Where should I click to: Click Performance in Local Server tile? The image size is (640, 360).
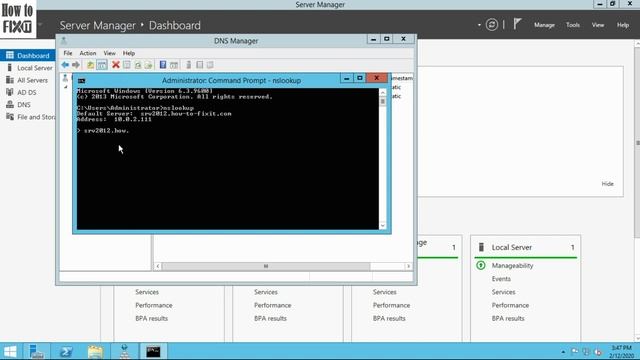pyautogui.click(x=510, y=305)
